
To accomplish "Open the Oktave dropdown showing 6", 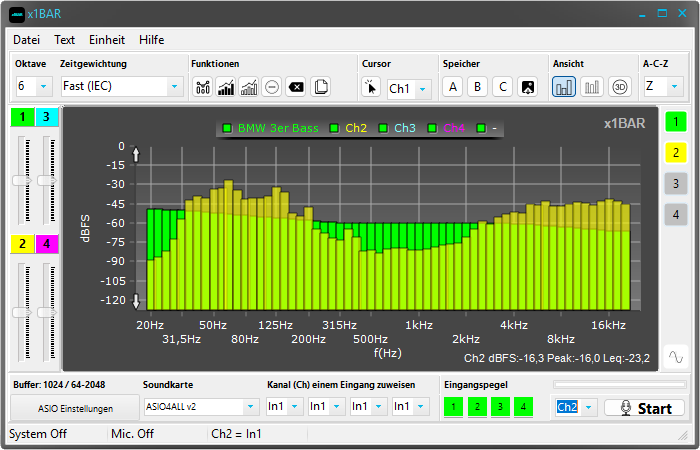I will pyautogui.click(x=34, y=86).
